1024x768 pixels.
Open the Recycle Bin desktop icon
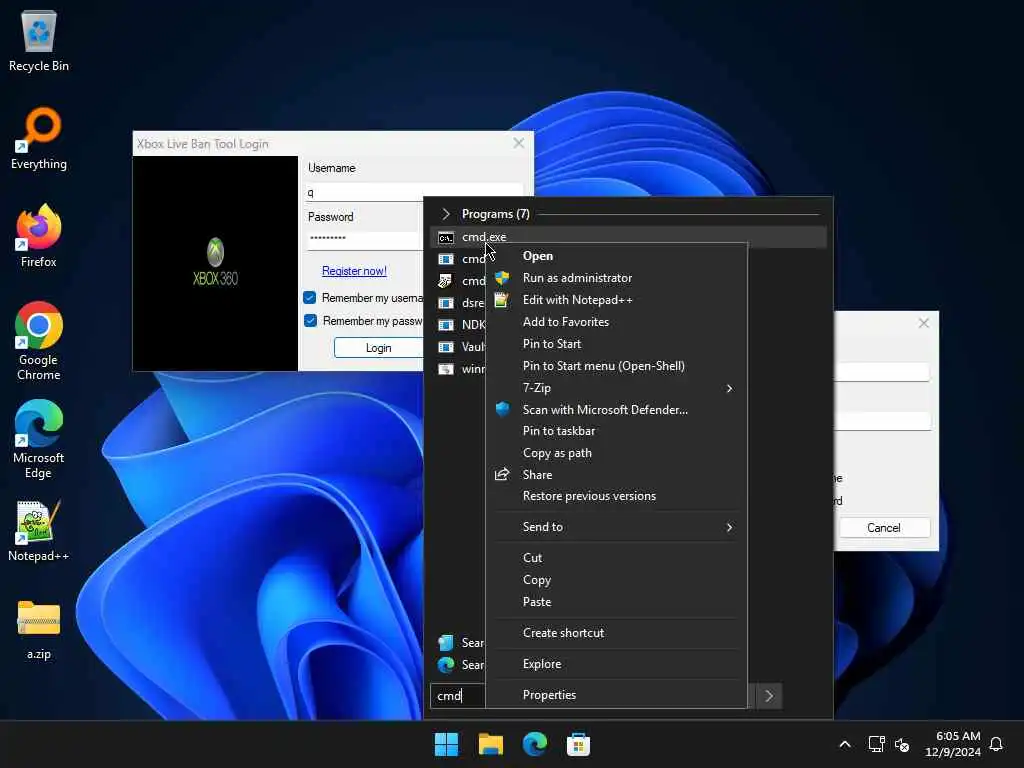pos(39,40)
